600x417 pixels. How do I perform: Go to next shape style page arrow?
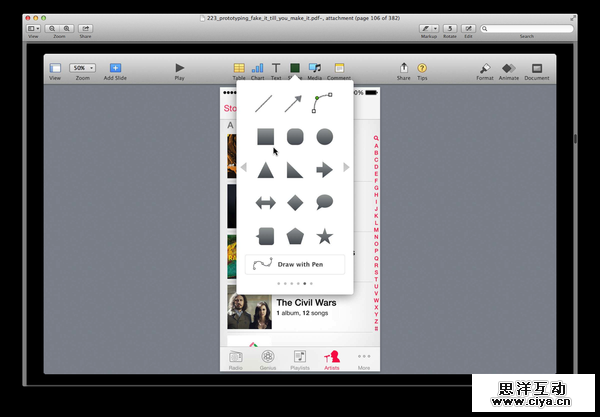346,167
